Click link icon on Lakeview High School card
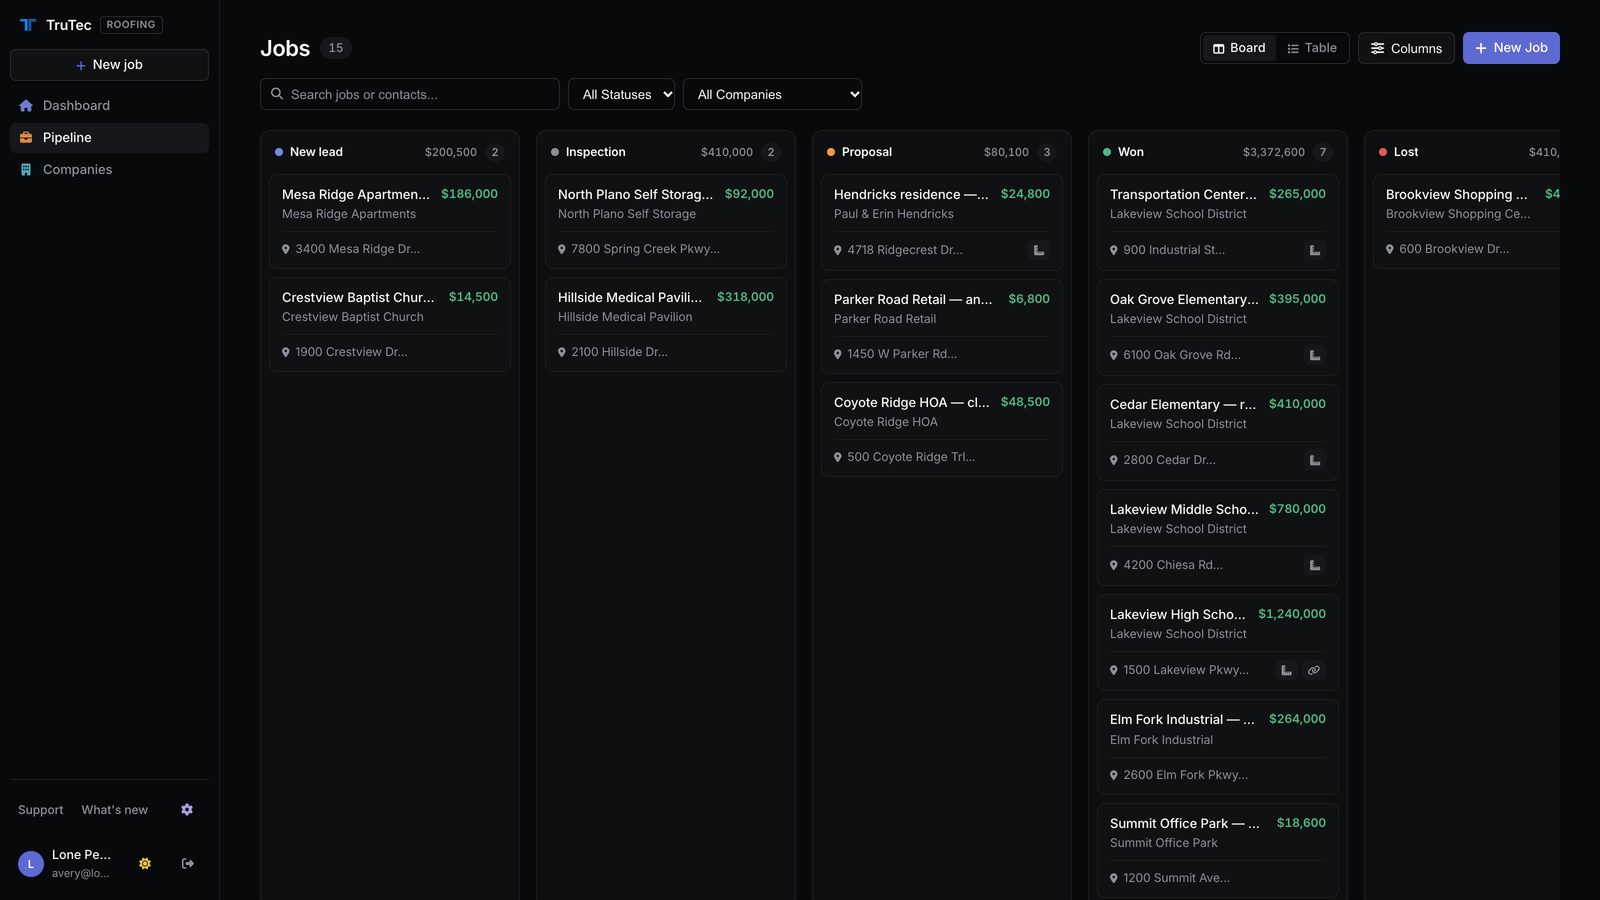This screenshot has height=900, width=1600. (x=1314, y=670)
